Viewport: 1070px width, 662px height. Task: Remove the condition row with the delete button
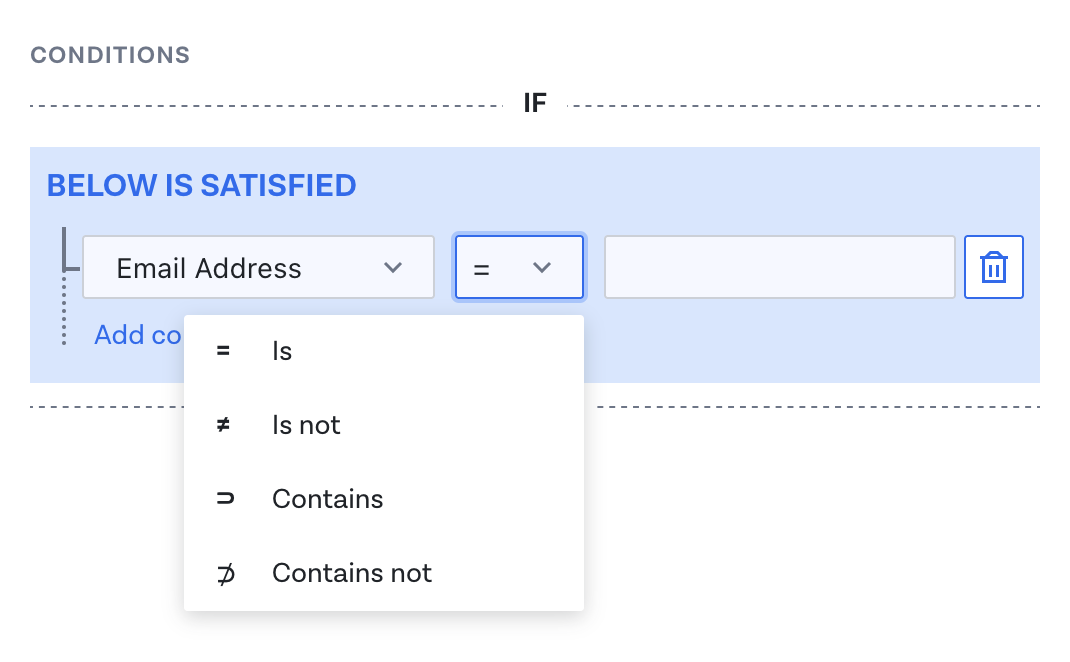pos(993,267)
